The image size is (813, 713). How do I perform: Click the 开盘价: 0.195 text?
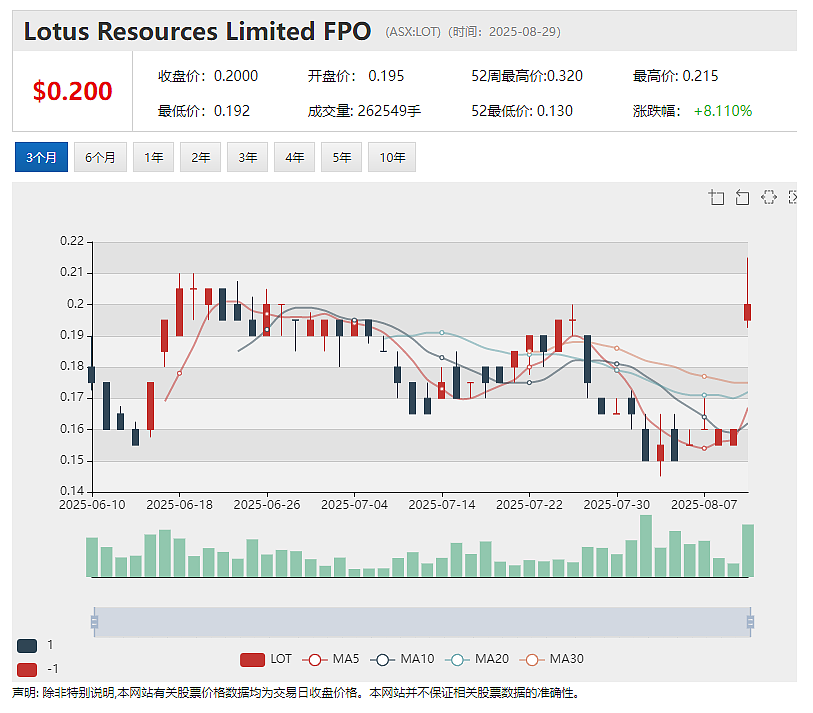[x=356, y=76]
